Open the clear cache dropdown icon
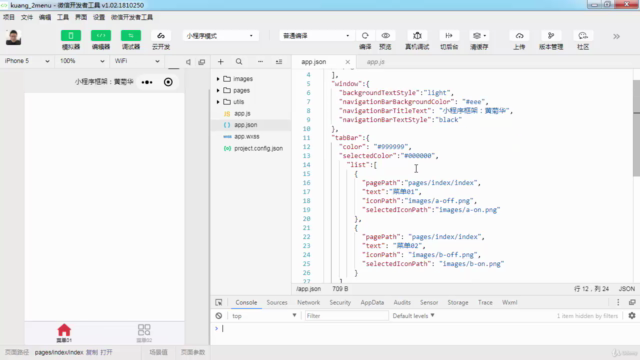The image size is (640, 360). pyautogui.click(x=479, y=36)
